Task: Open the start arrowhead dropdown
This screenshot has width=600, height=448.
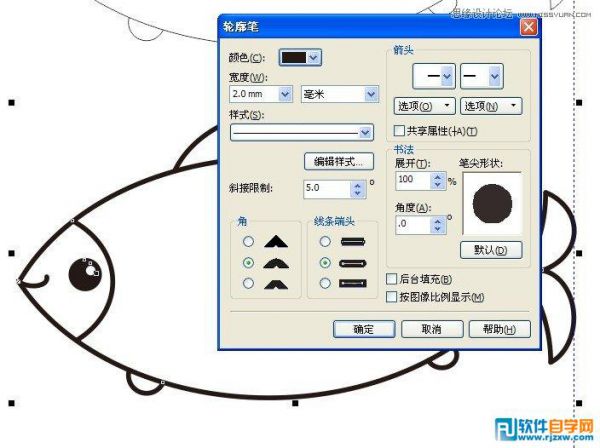Action: (x=434, y=76)
